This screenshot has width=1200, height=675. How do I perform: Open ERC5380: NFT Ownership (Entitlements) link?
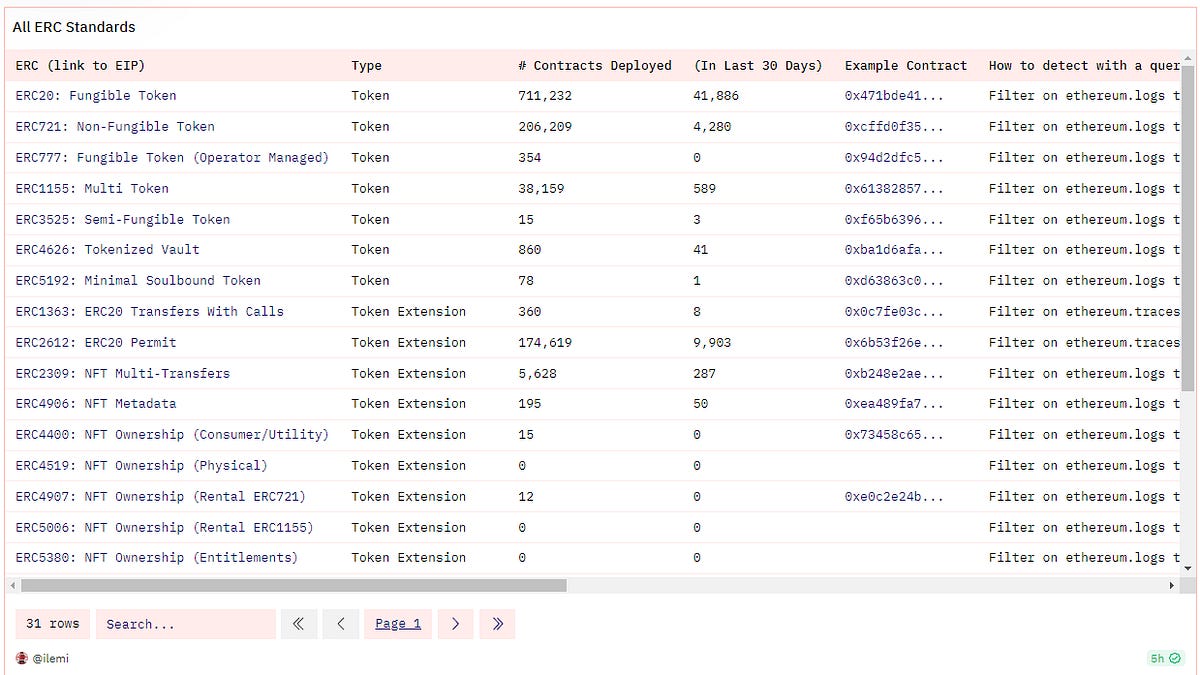157,558
